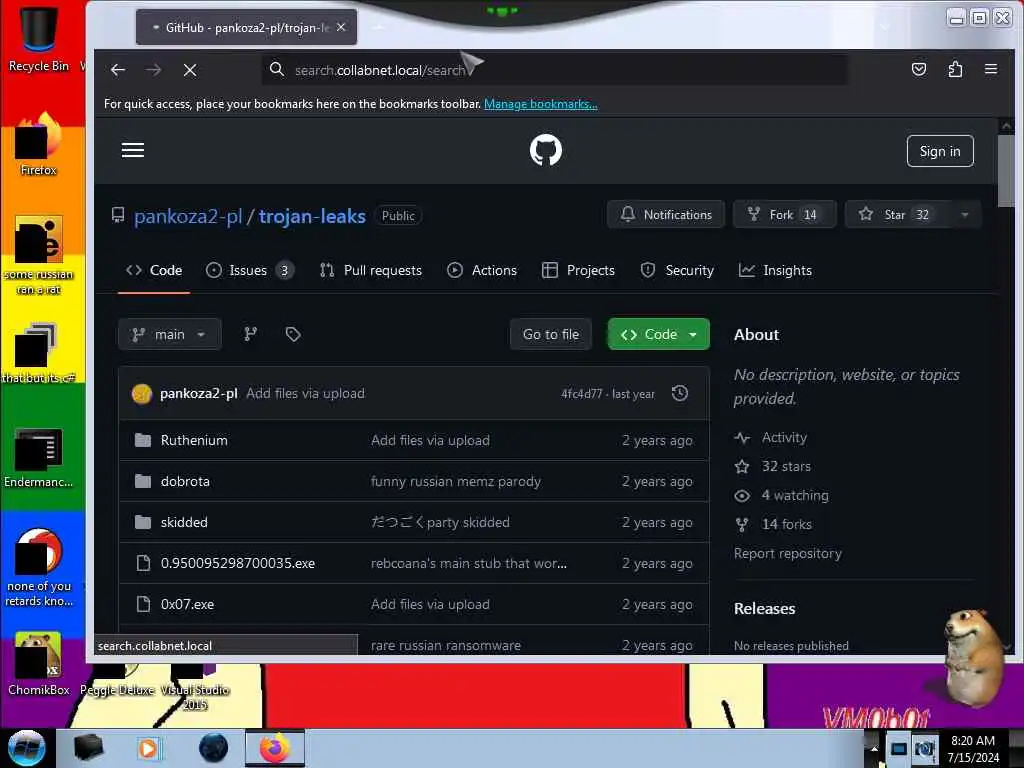
Task: Switch to the Code tab
Action: pos(154,270)
